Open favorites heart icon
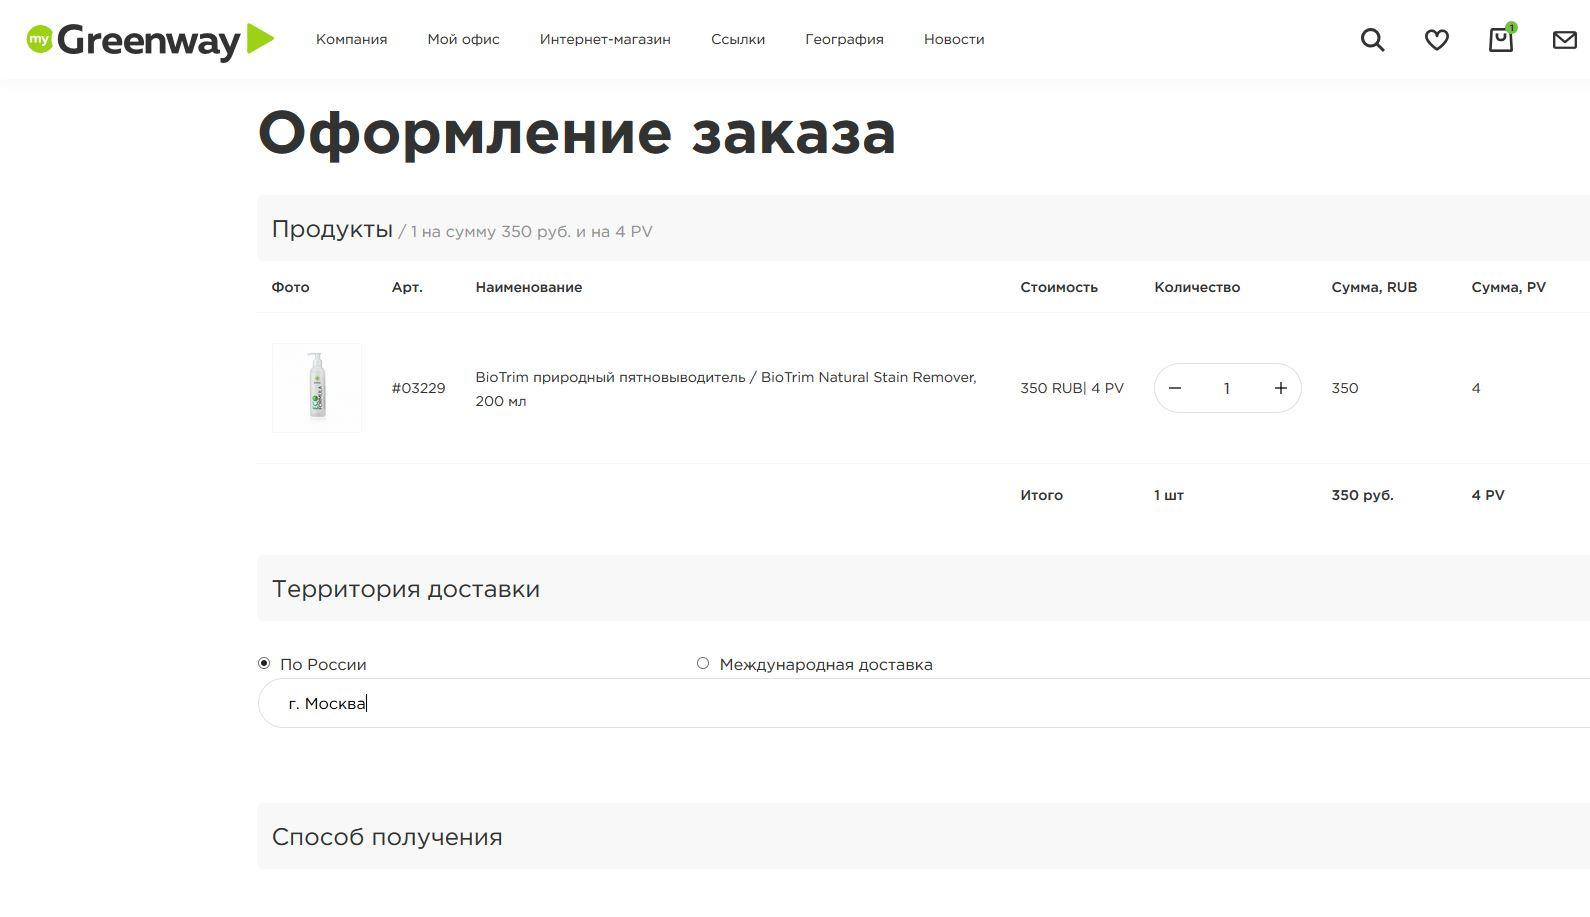 click(x=1437, y=40)
